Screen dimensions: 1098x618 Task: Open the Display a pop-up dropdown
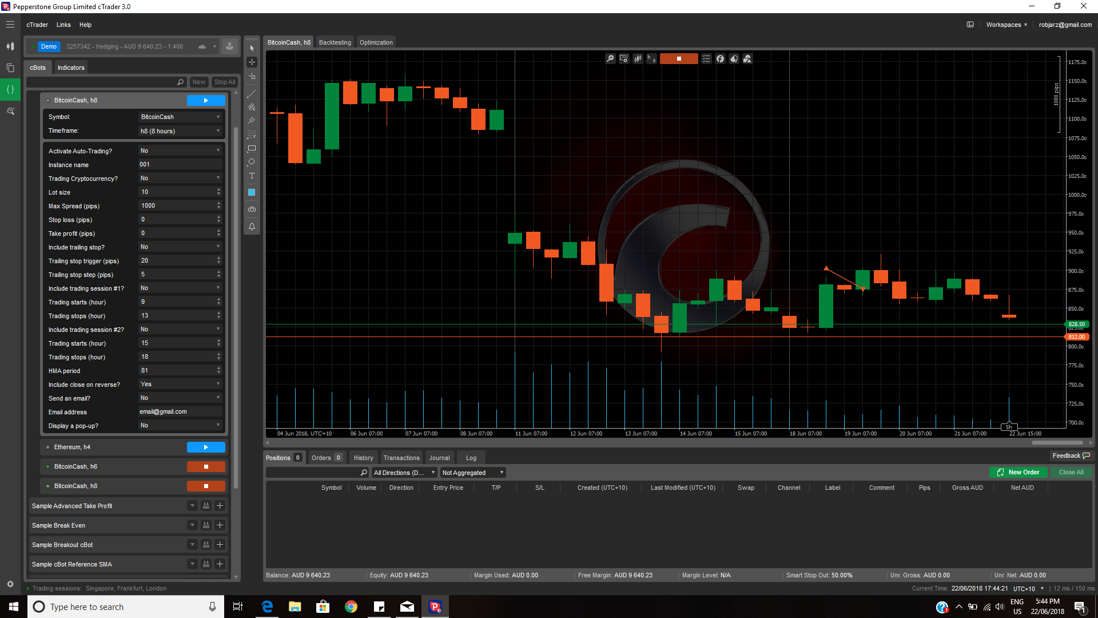point(180,426)
